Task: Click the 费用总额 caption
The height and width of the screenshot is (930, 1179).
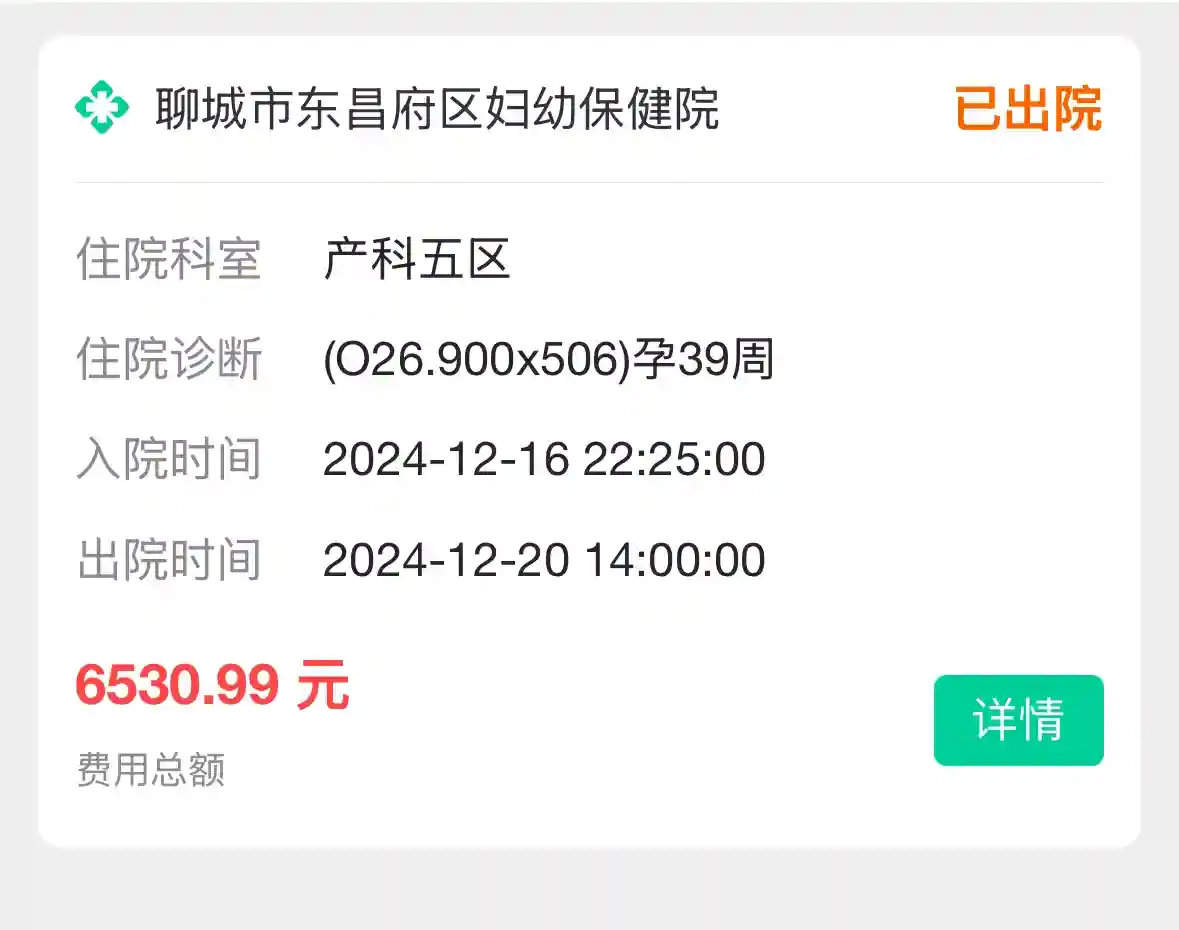Action: pos(151,770)
